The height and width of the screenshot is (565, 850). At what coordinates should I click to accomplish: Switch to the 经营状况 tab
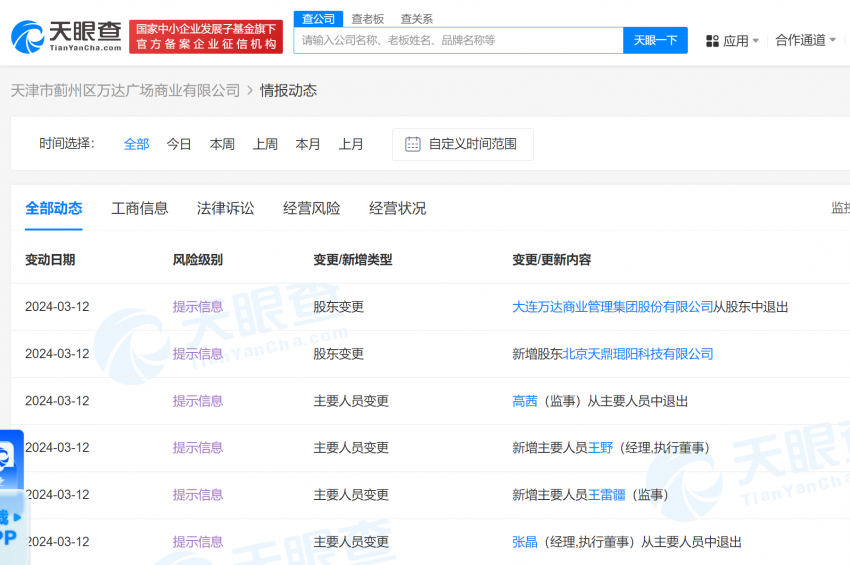pos(397,208)
